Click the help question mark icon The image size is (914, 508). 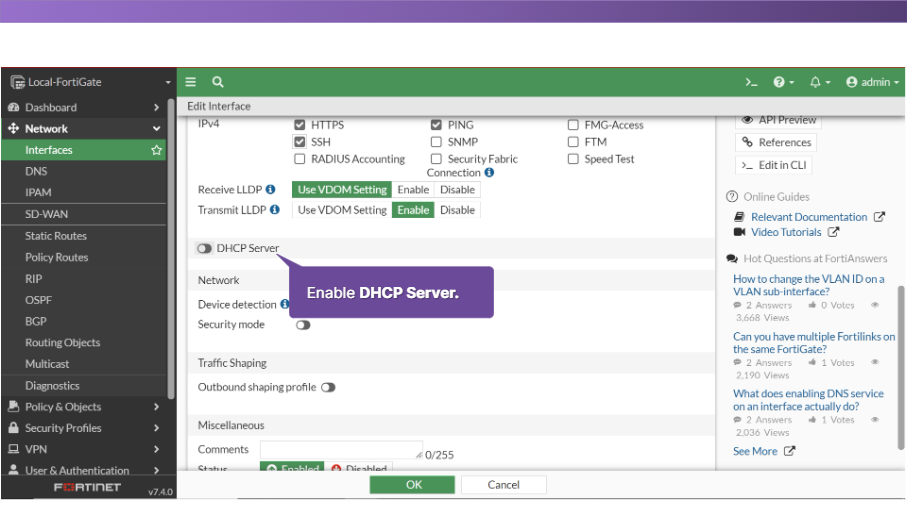click(x=779, y=82)
